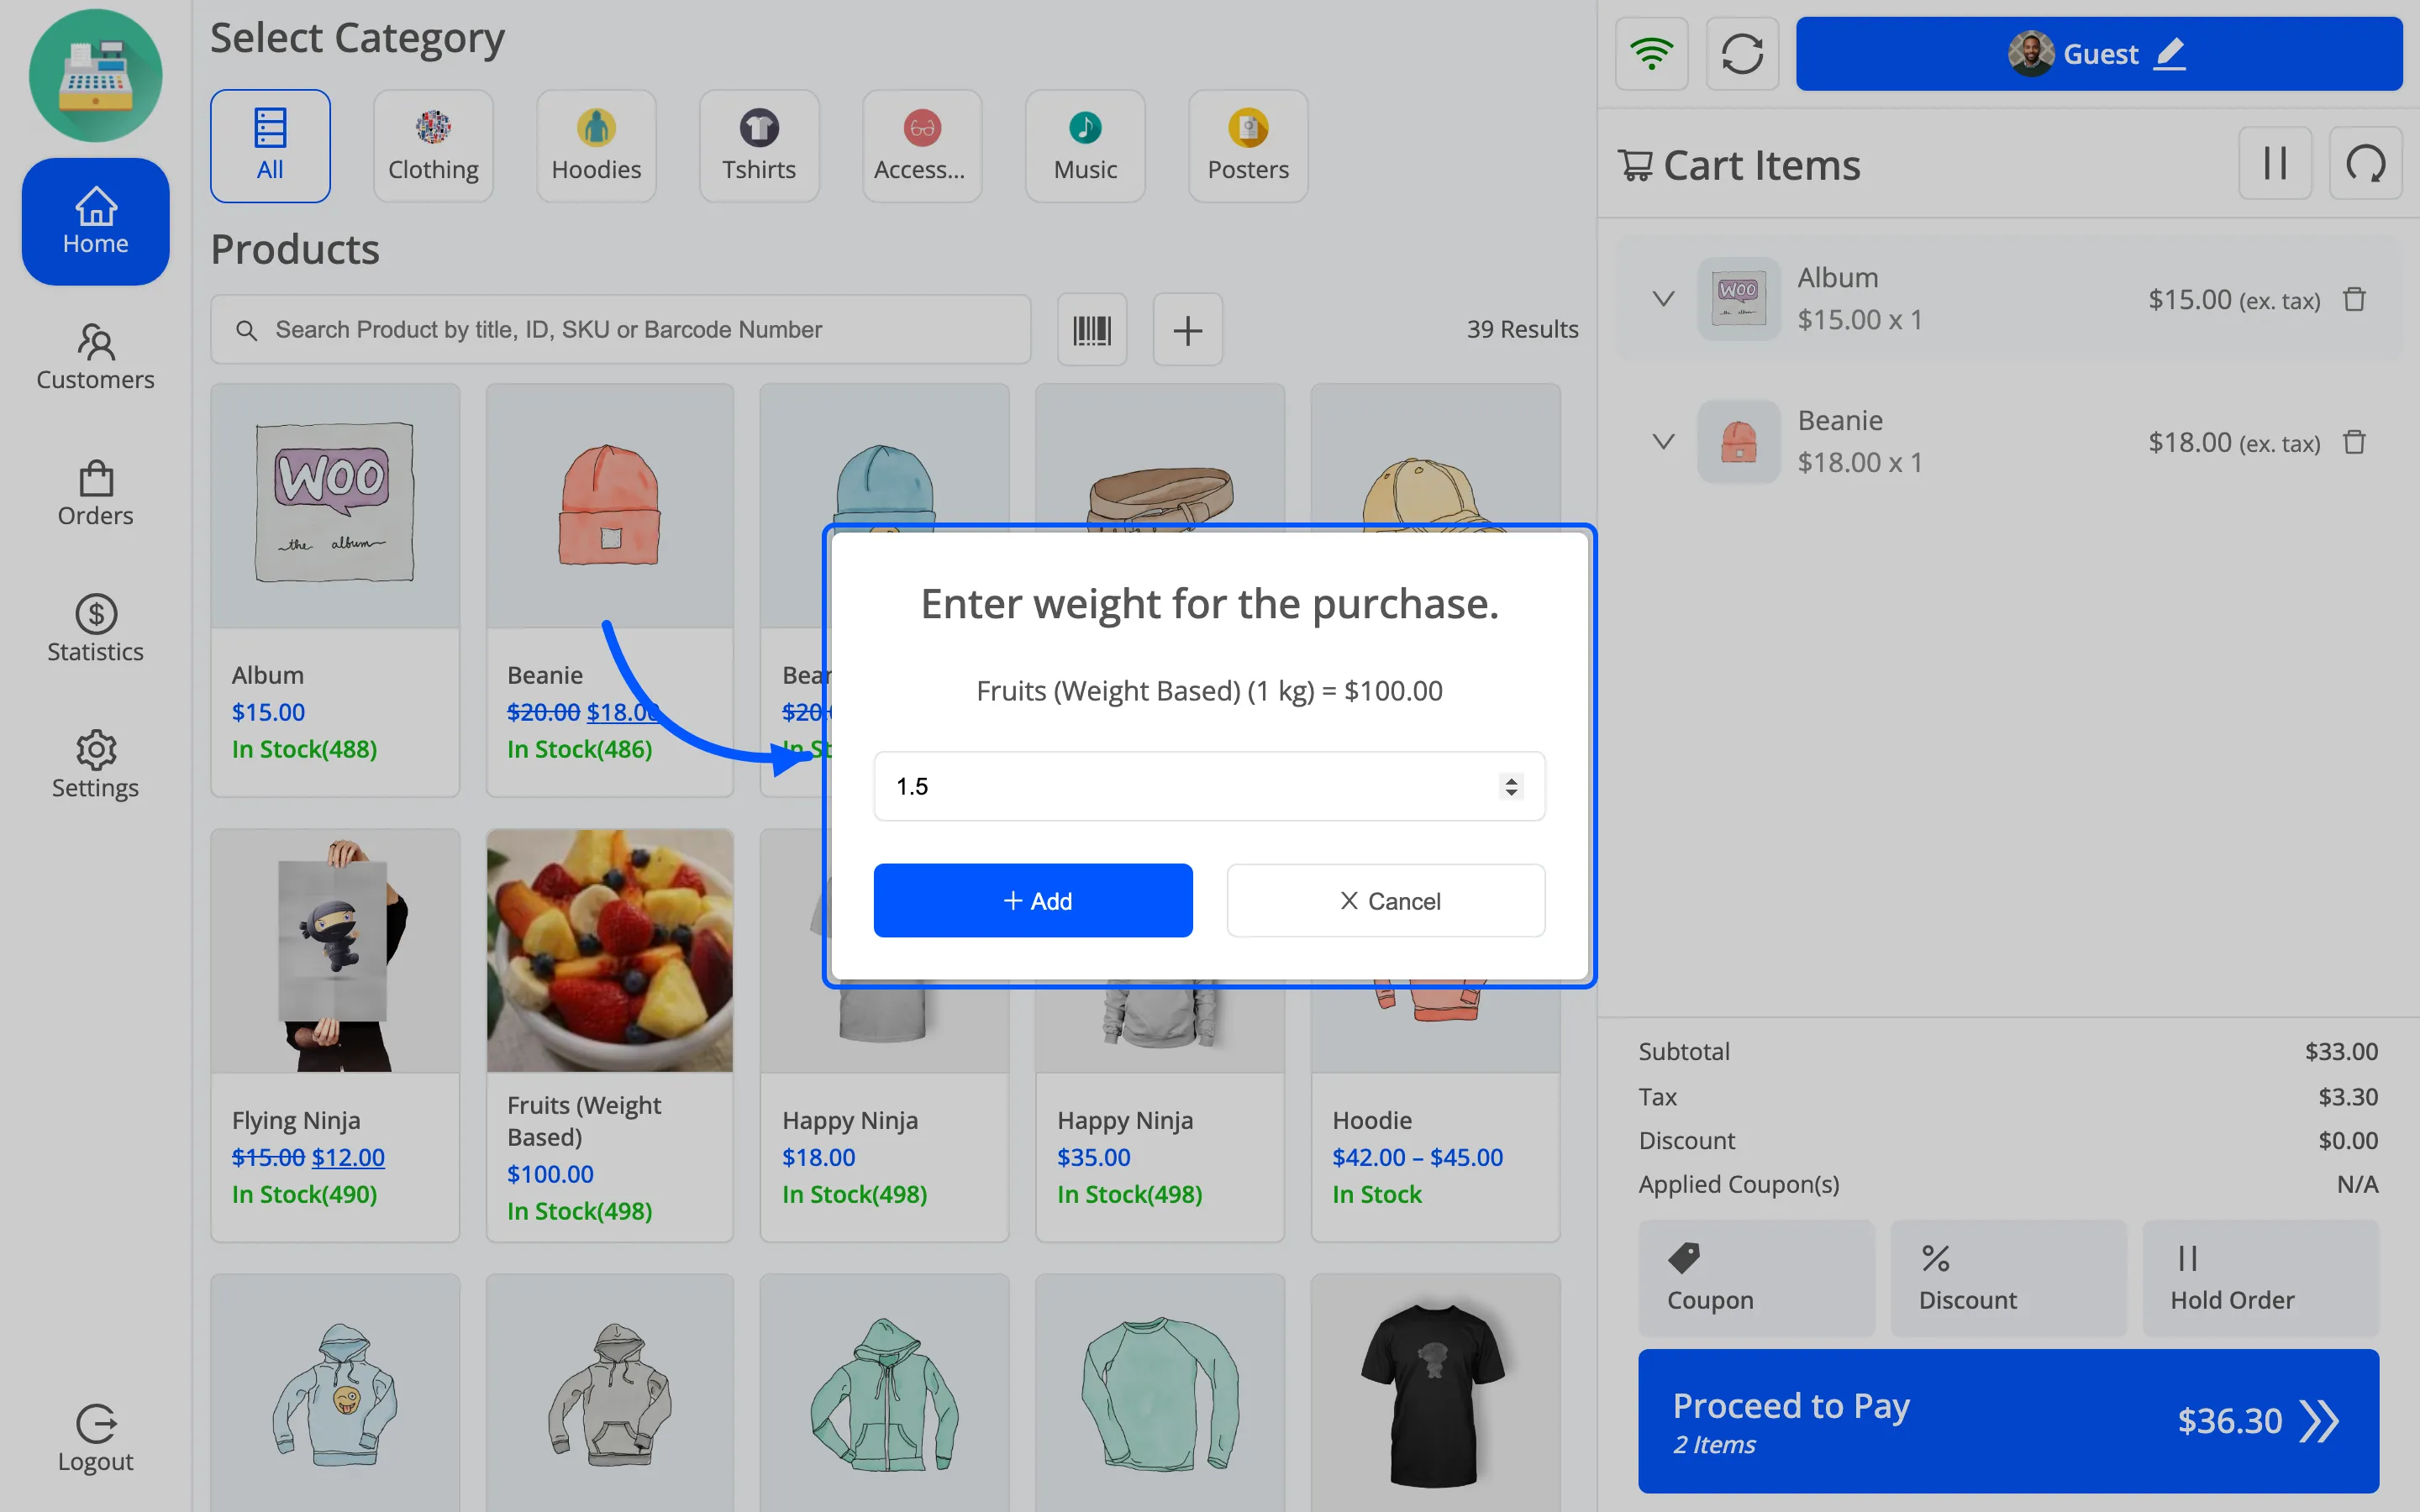Adjust weight using the stepper arrows
This screenshot has height=1512, width=2420.
point(1511,786)
